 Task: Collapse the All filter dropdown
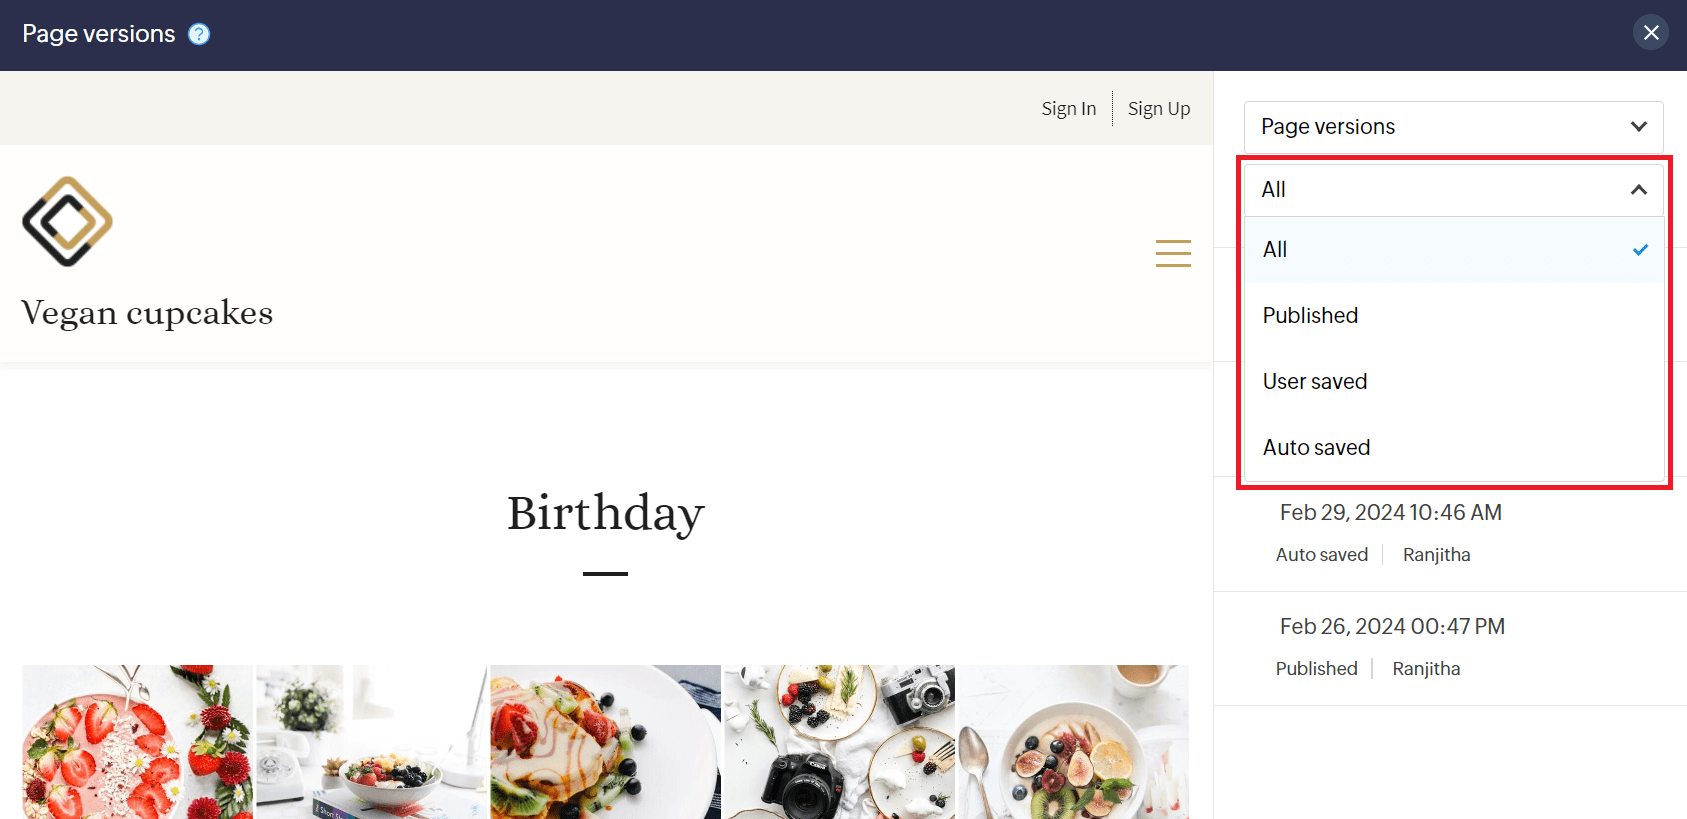1453,190
